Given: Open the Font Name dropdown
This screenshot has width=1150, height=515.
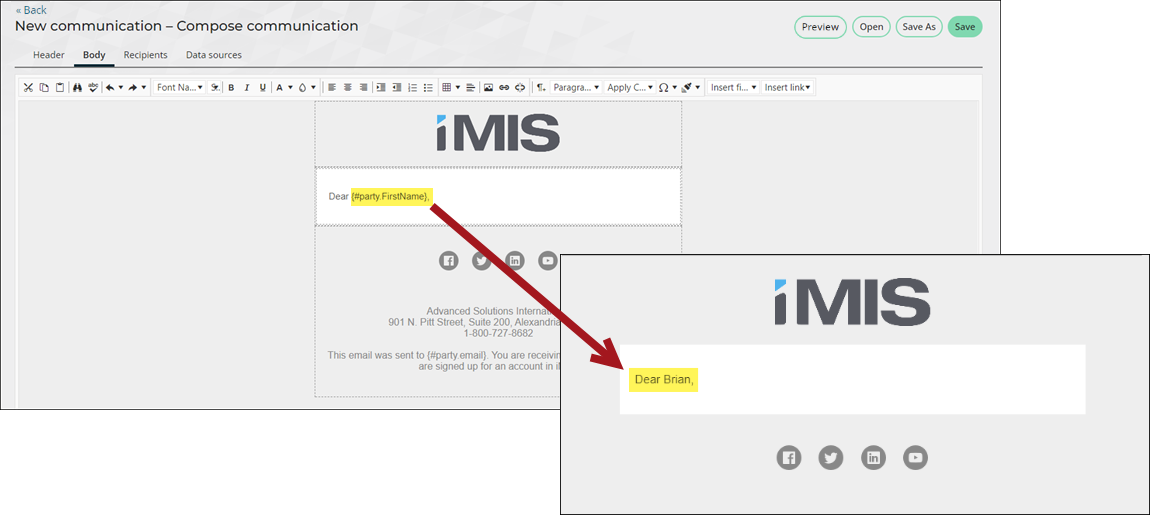Looking at the screenshot, I should point(180,87).
